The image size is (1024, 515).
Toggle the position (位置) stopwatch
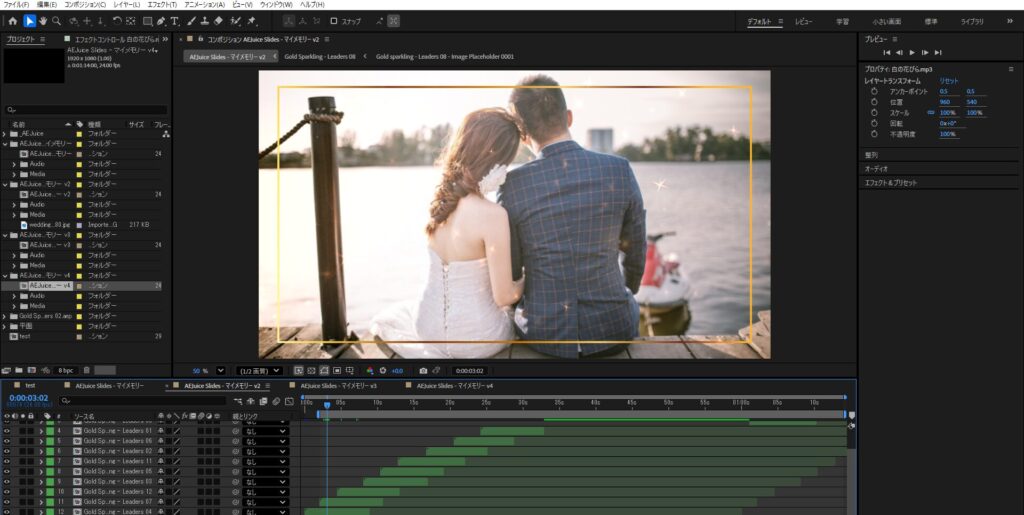[873, 102]
